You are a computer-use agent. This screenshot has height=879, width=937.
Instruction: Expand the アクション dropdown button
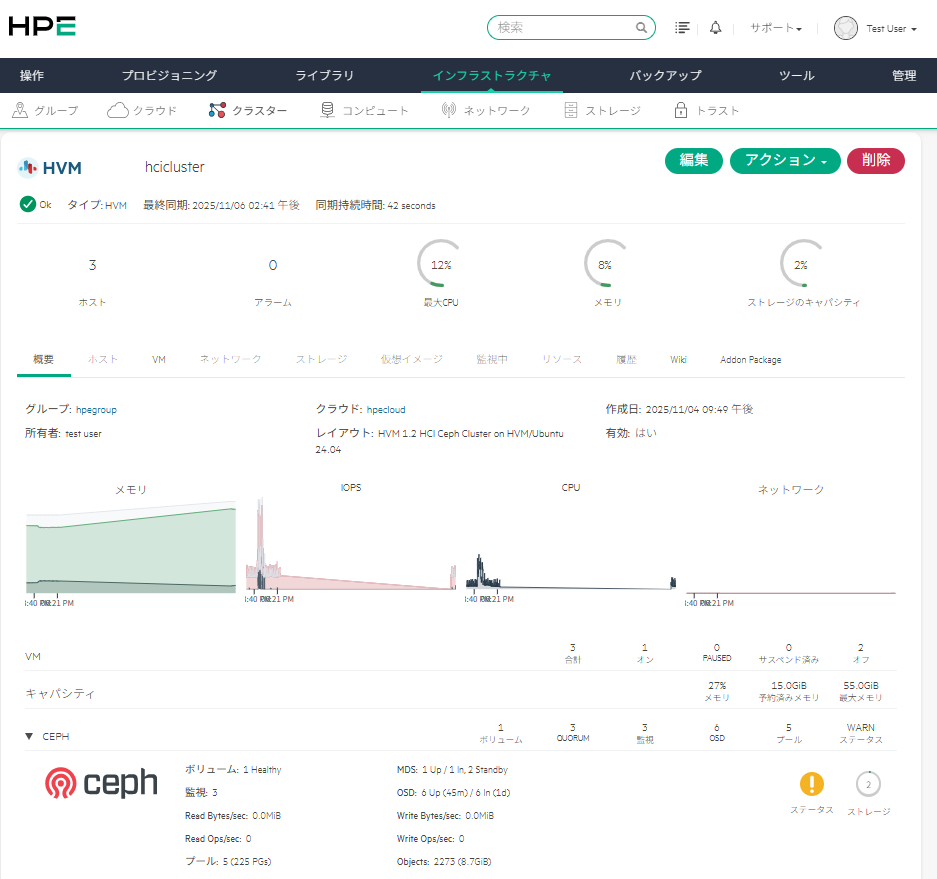[x=784, y=161]
